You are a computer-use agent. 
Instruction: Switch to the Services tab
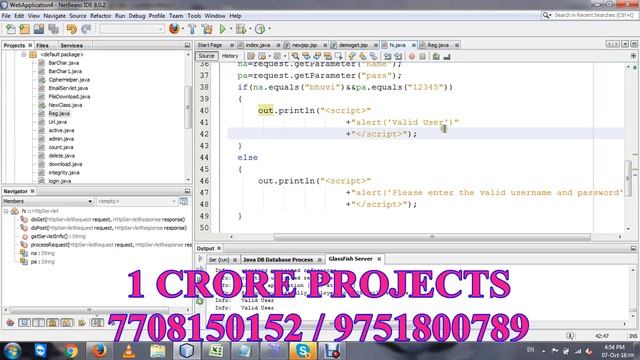(x=71, y=45)
